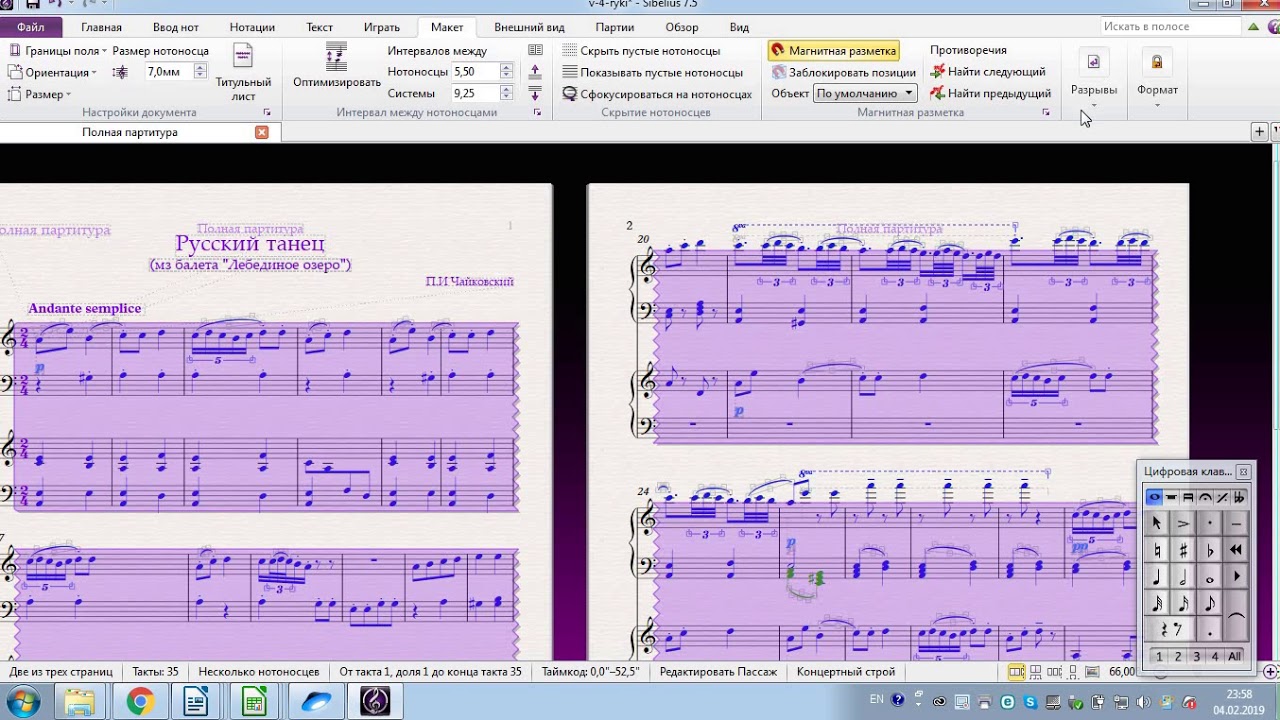Open the Размер page size dropdown

pyautogui.click(x=40, y=94)
